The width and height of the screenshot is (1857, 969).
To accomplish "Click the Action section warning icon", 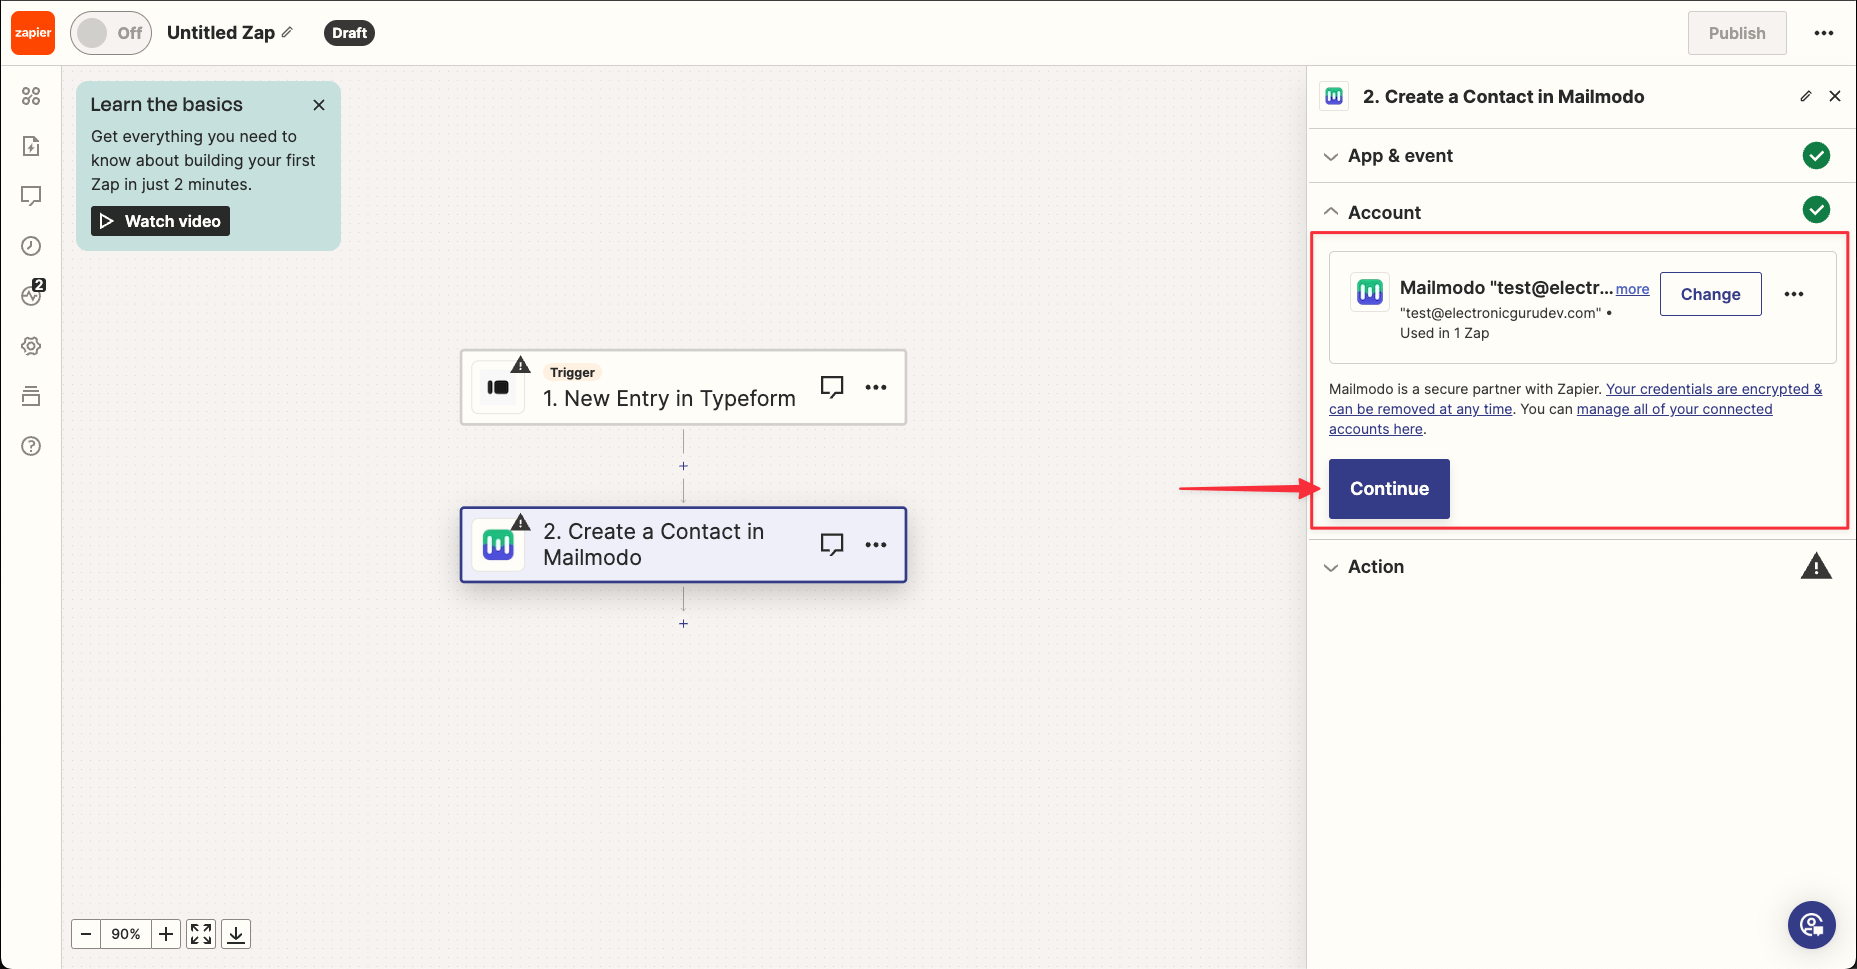I will pyautogui.click(x=1816, y=567).
